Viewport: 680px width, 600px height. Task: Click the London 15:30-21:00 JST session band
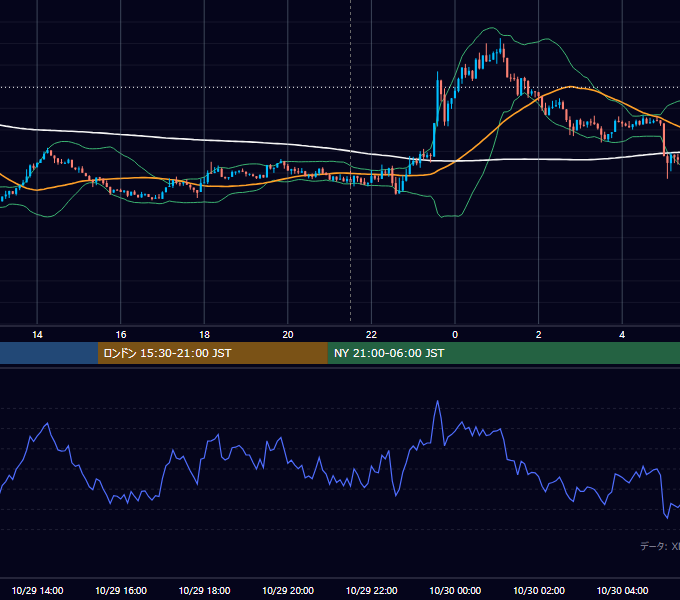point(212,353)
